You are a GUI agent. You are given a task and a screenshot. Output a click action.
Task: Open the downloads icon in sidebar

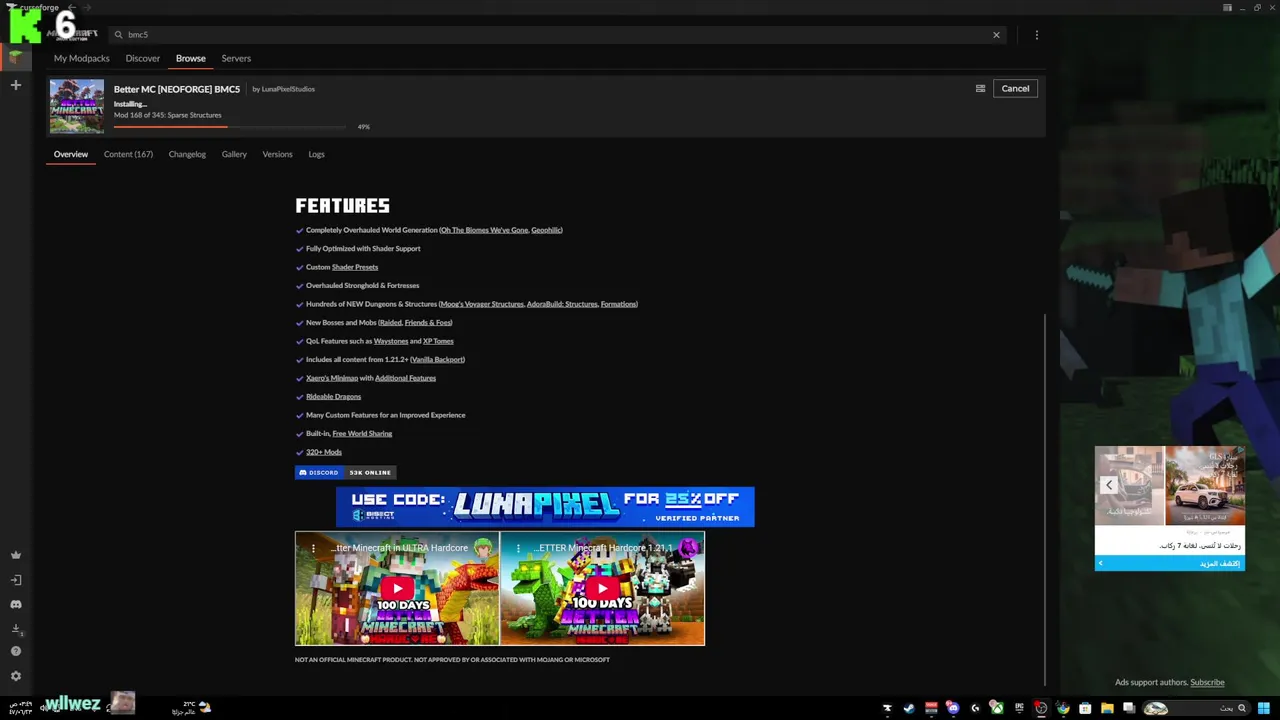pyautogui.click(x=15, y=629)
